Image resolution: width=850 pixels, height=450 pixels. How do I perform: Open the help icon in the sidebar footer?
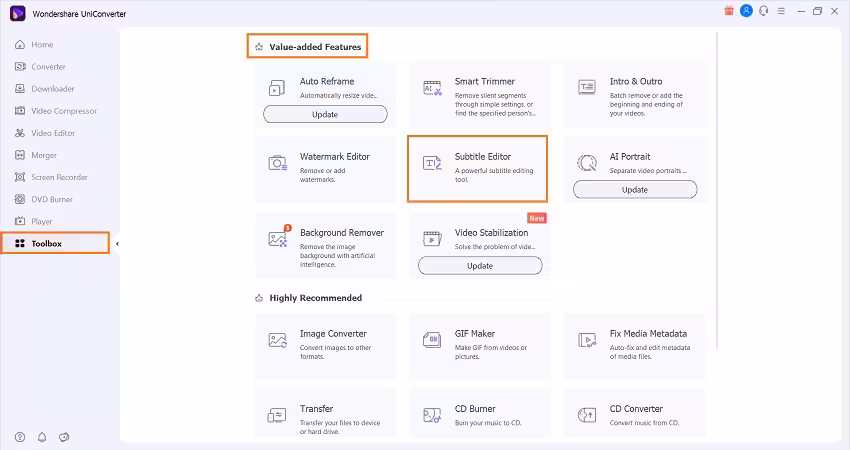click(20, 437)
